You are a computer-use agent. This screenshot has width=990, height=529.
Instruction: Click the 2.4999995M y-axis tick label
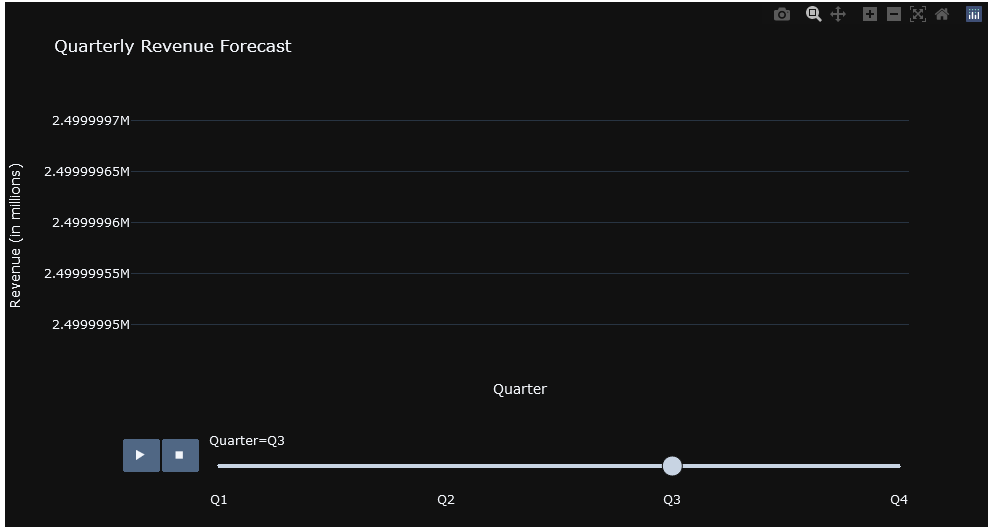point(91,324)
